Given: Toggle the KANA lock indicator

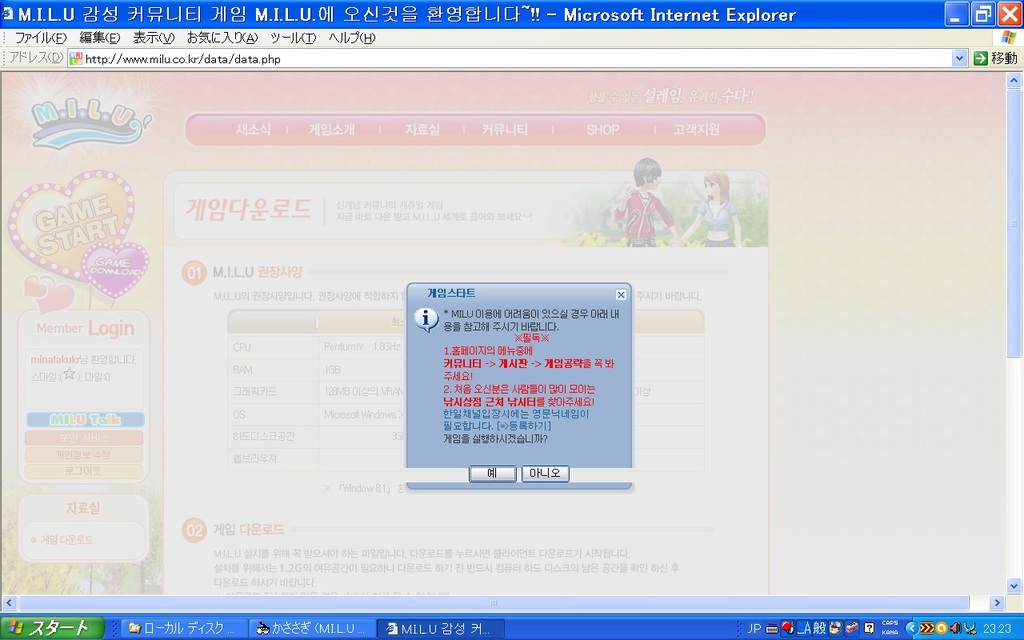Looking at the screenshot, I should pyautogui.click(x=890, y=632).
